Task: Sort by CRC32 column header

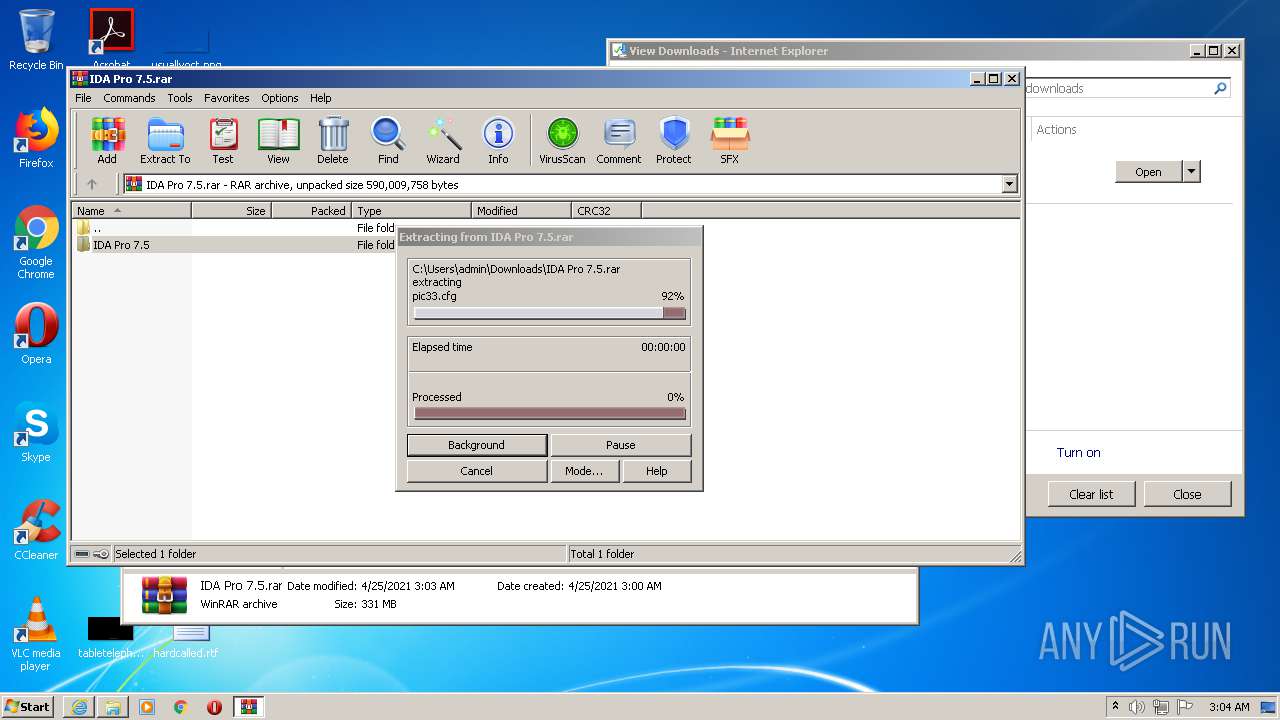Action: coord(606,211)
